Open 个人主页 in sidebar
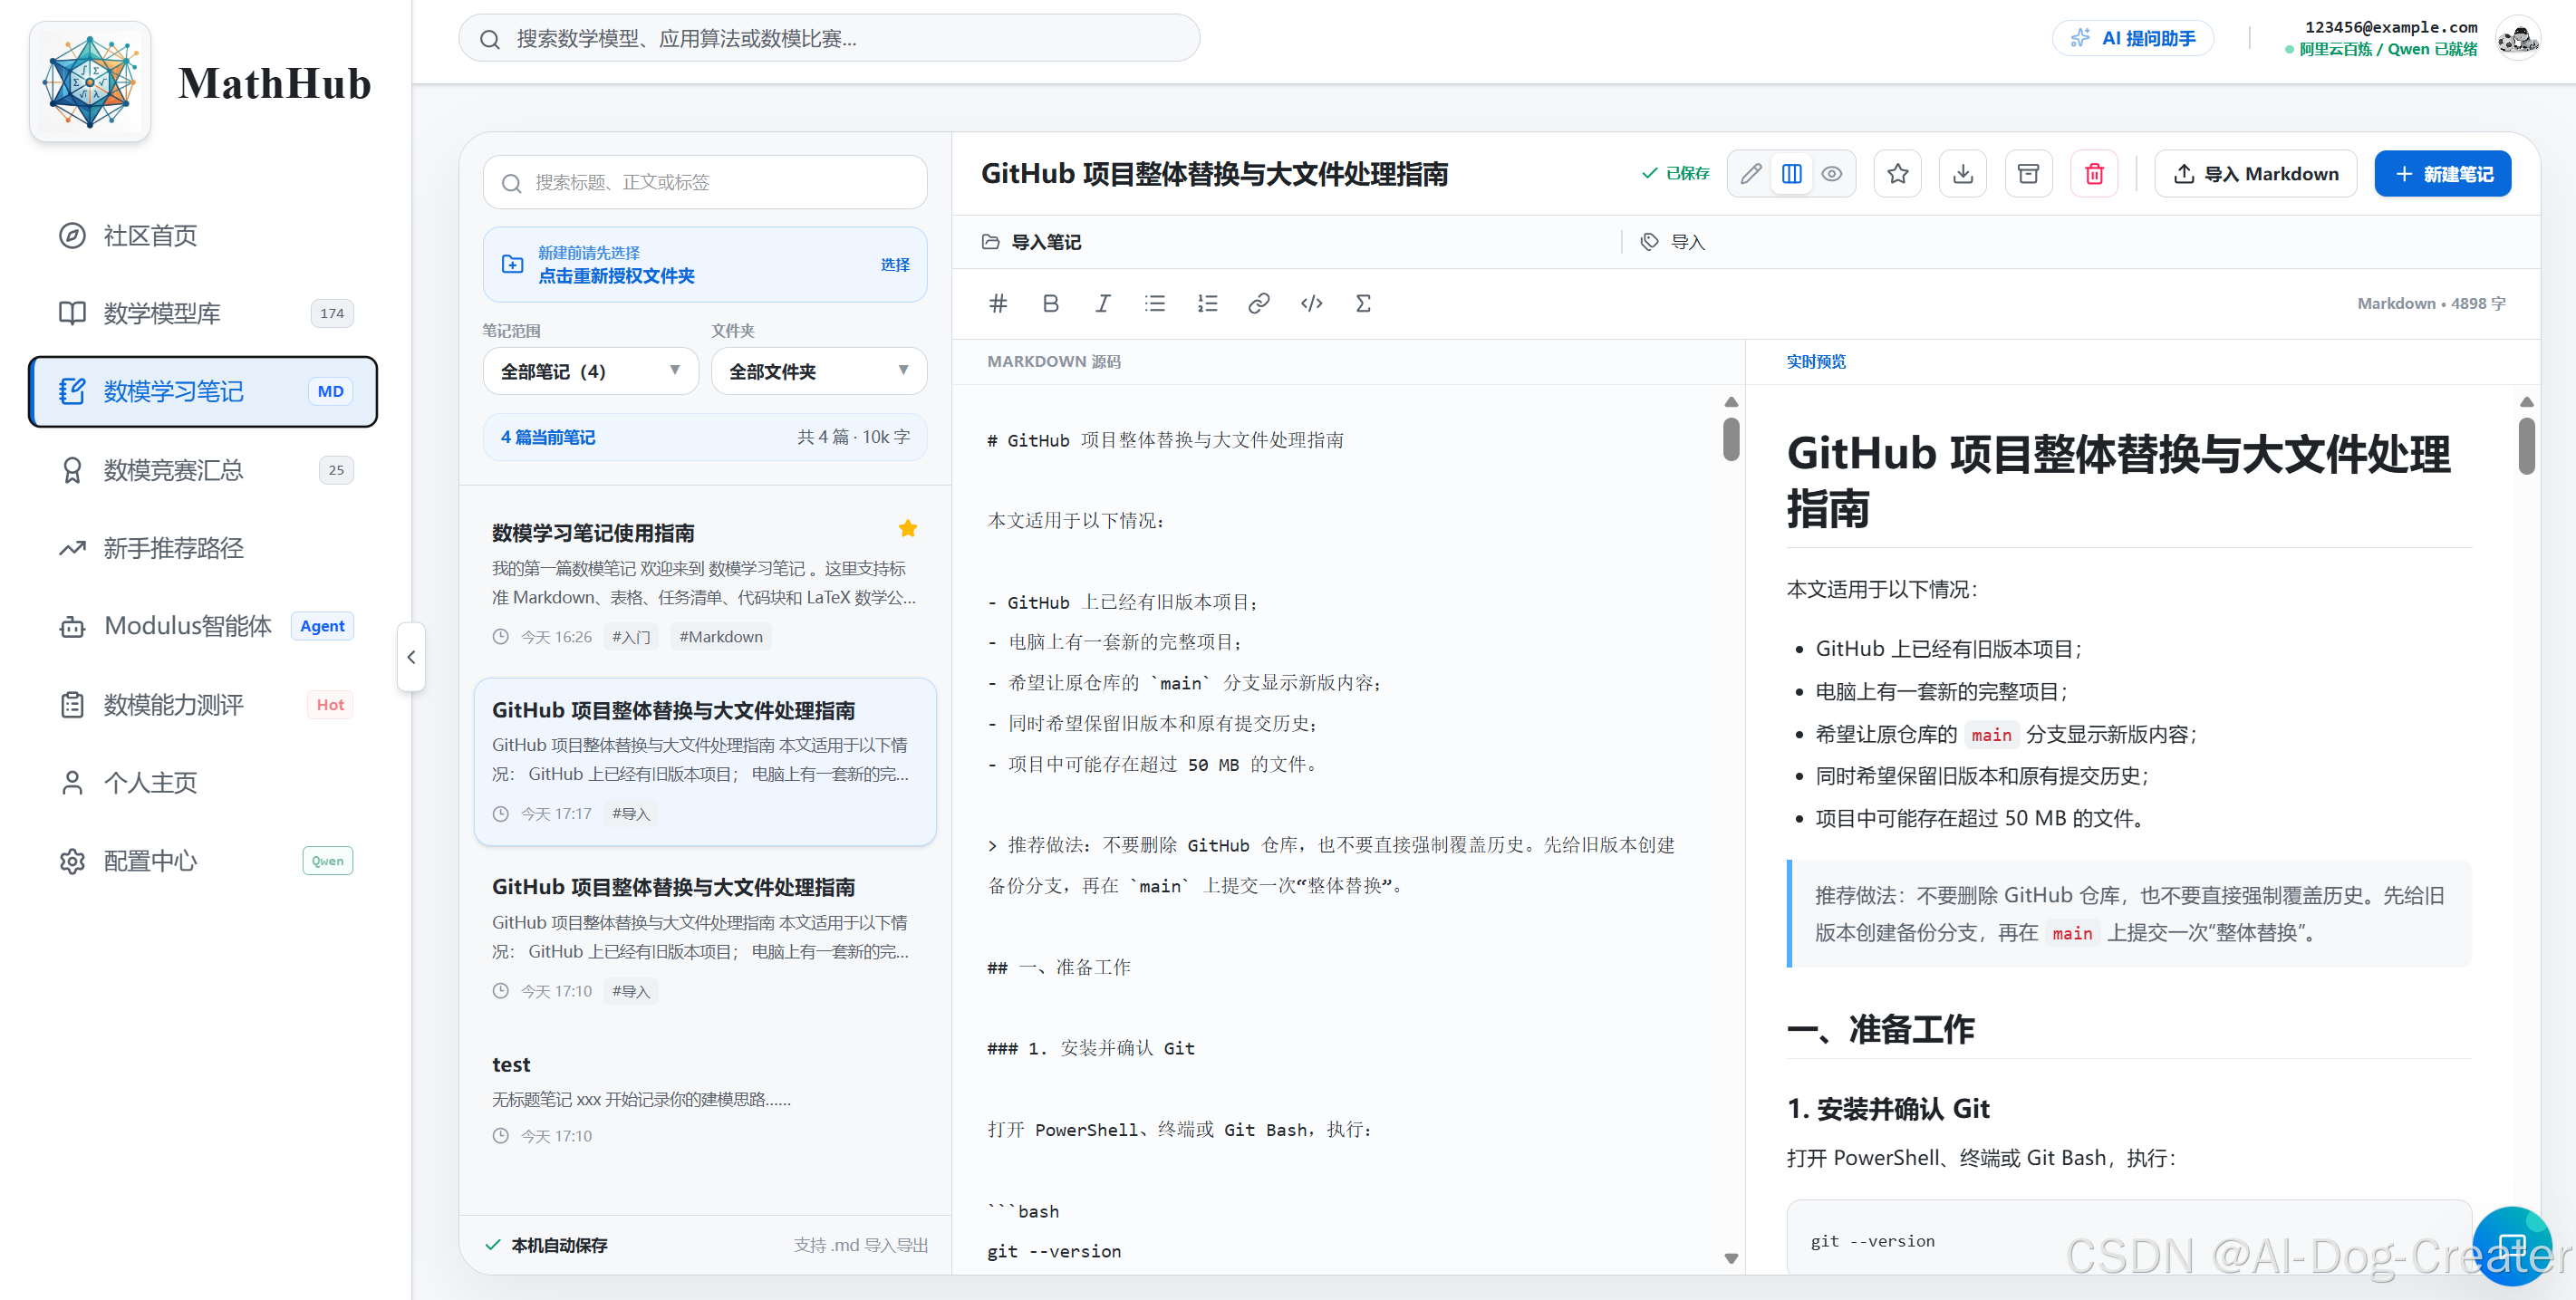2576x1300 pixels. point(204,783)
